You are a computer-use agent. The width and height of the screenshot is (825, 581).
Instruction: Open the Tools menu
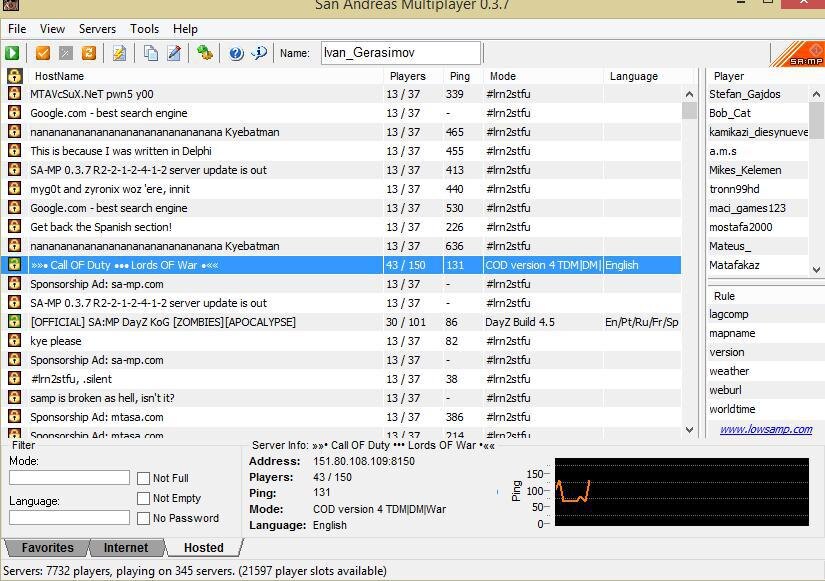point(144,29)
